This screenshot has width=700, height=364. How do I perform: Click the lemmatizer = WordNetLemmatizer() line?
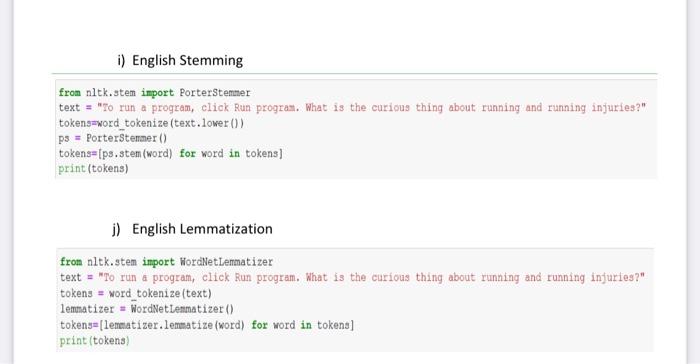point(147,309)
